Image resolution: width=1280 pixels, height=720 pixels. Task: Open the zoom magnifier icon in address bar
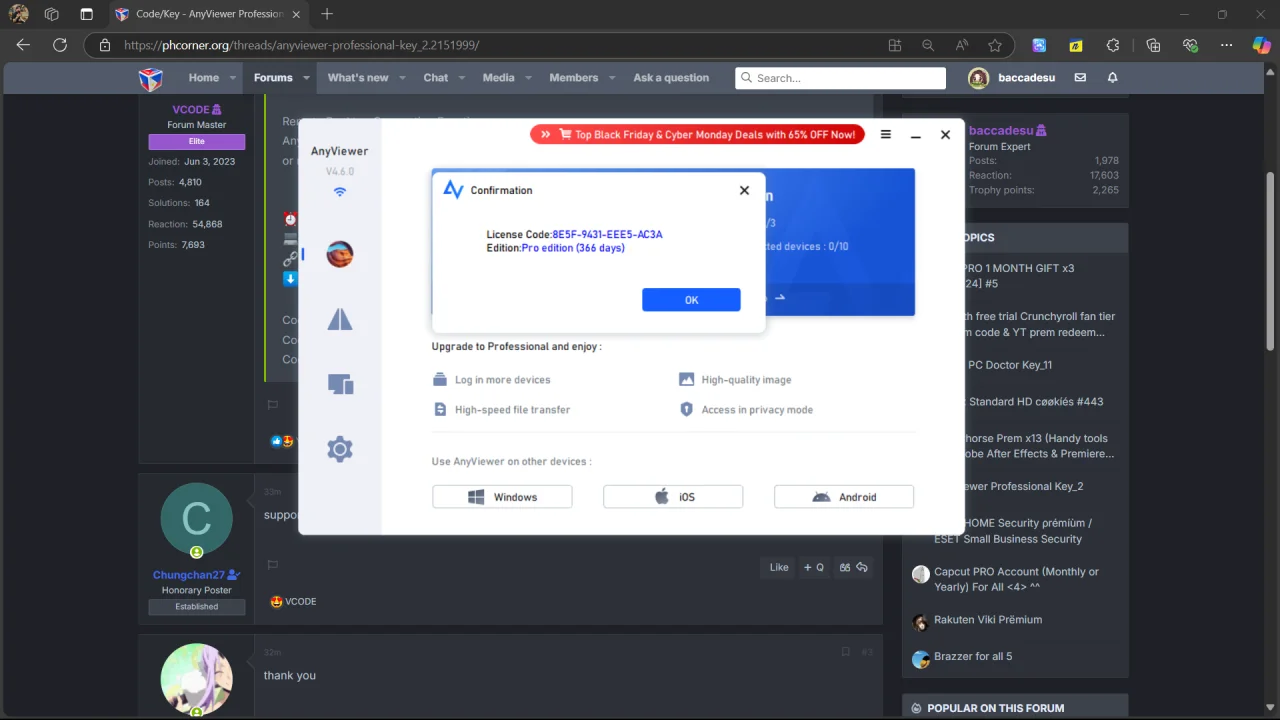pyautogui.click(x=928, y=45)
